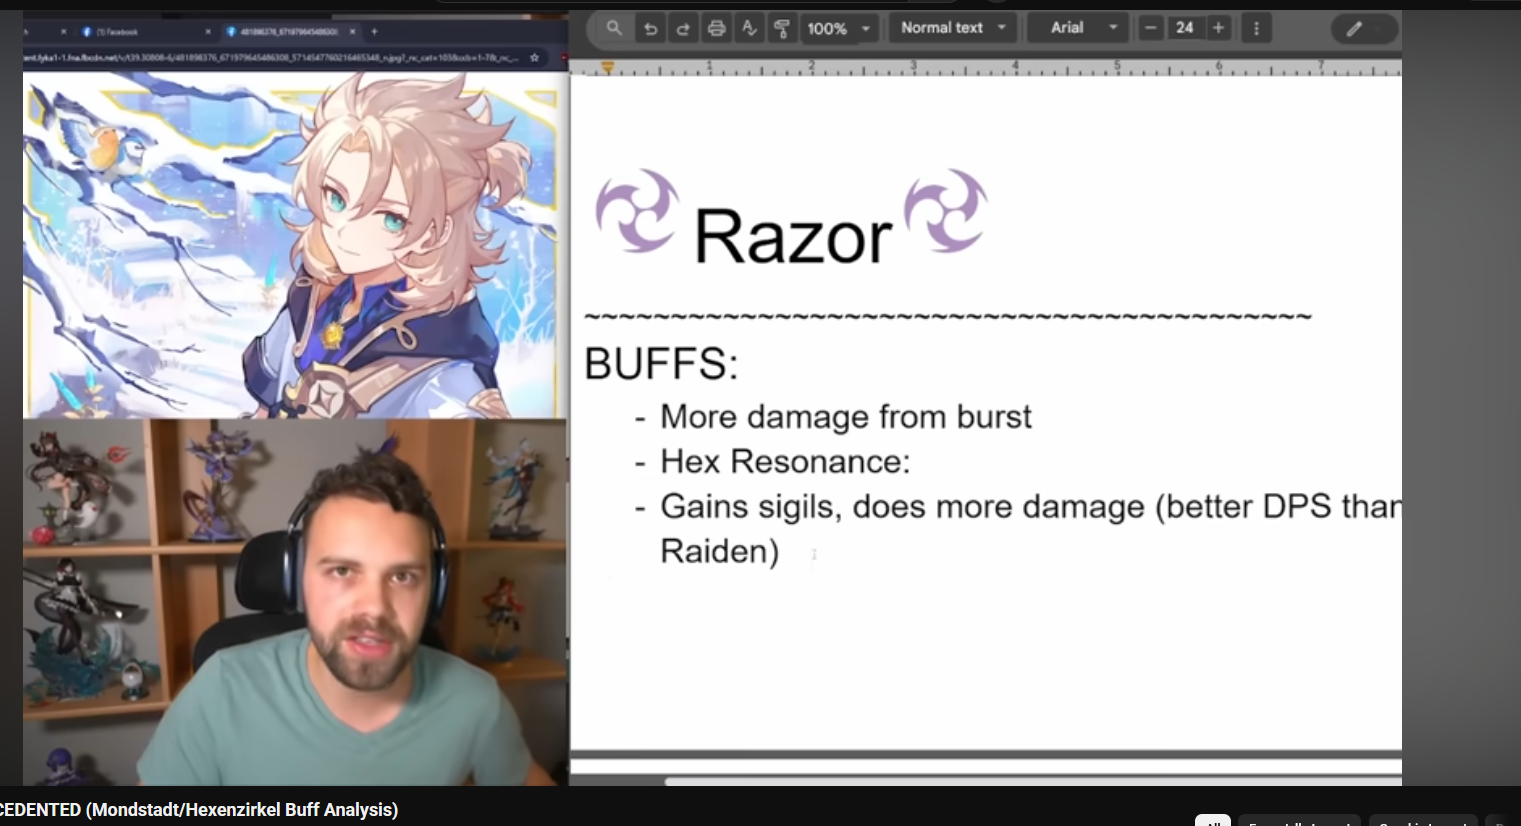
Task: Select the 'All' filter chip below the video
Action: (1213, 821)
